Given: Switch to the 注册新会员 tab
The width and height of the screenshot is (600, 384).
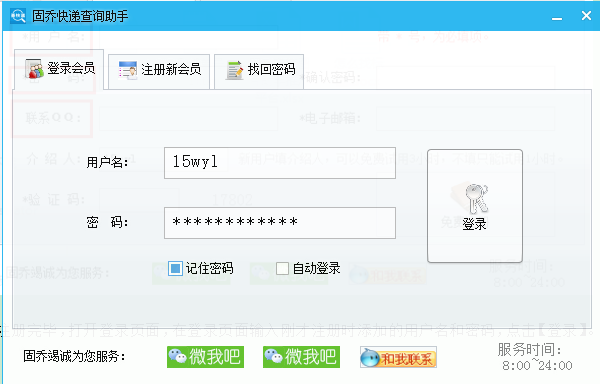Looking at the screenshot, I should [159, 72].
